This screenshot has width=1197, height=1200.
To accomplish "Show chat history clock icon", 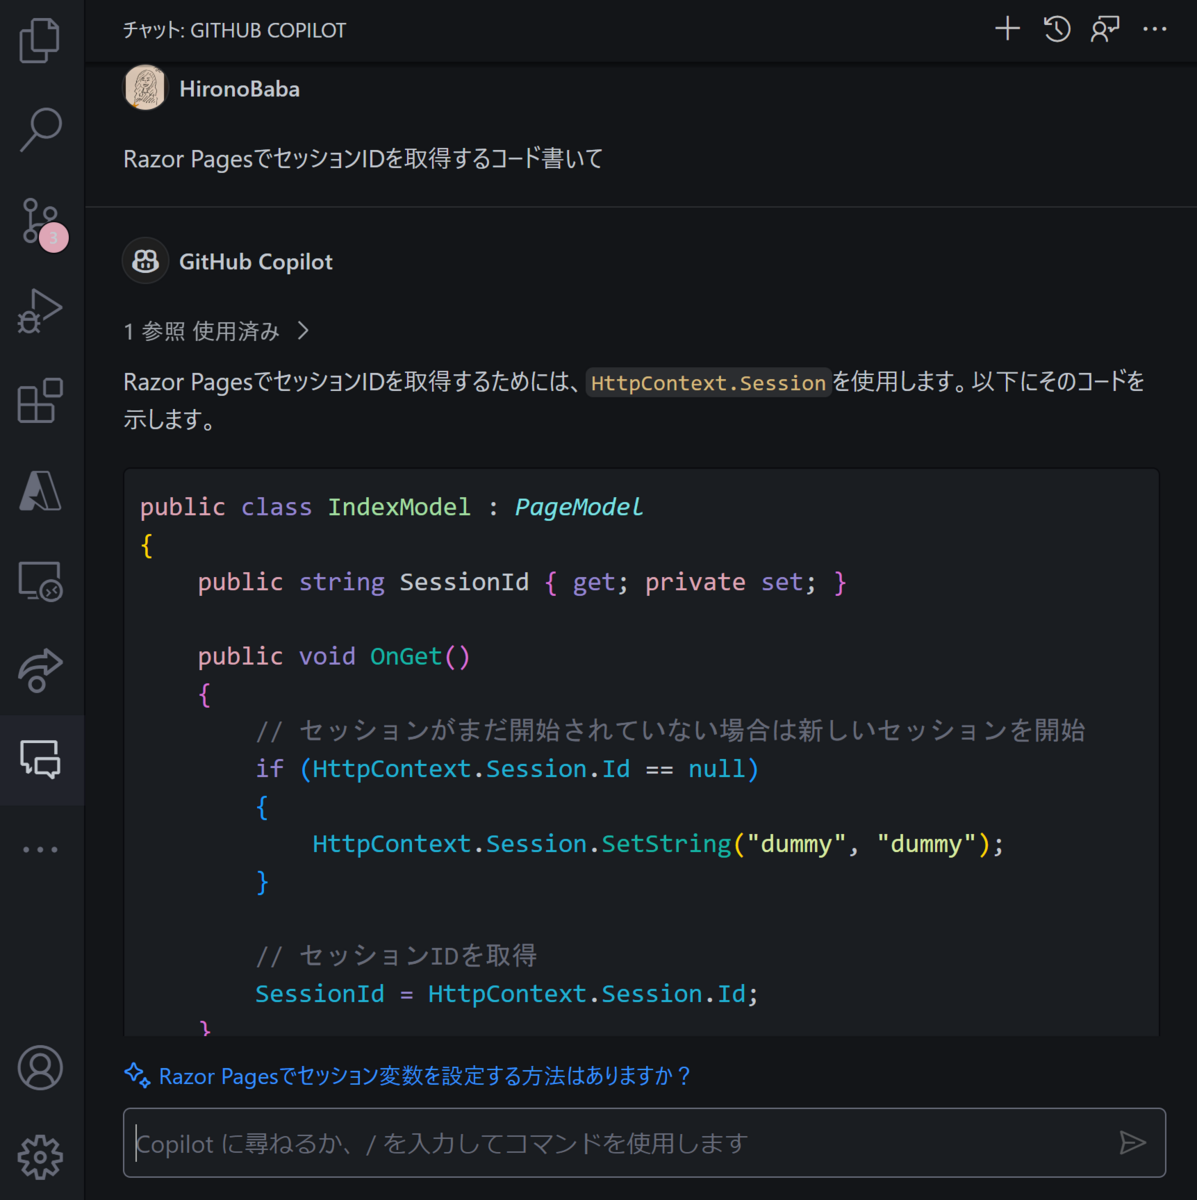I will [x=1057, y=29].
